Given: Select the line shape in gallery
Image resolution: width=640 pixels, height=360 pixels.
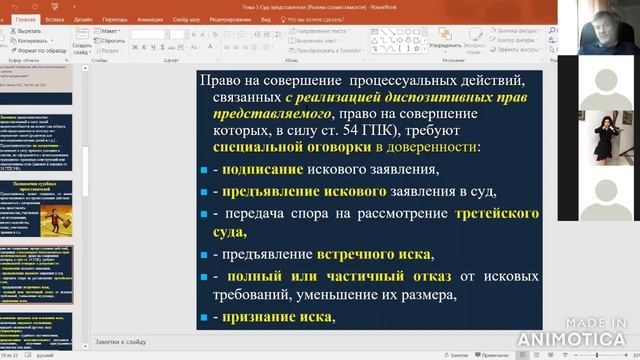Looking at the screenshot, I should pos(383,32).
